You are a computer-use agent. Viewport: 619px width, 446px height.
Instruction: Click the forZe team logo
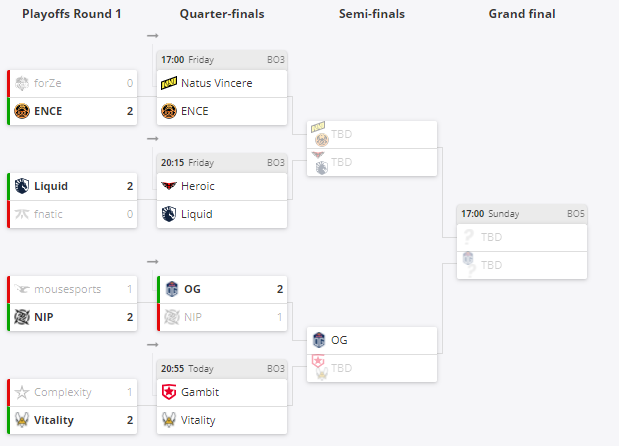[x=22, y=83]
